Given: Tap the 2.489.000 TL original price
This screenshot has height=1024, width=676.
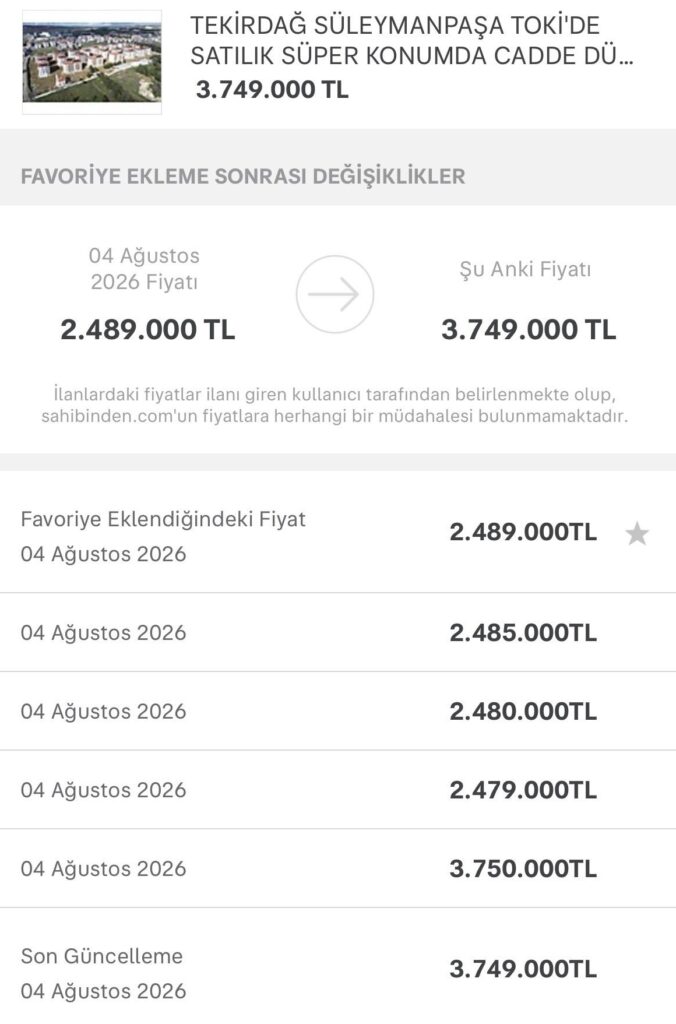Looking at the screenshot, I should (x=148, y=329).
